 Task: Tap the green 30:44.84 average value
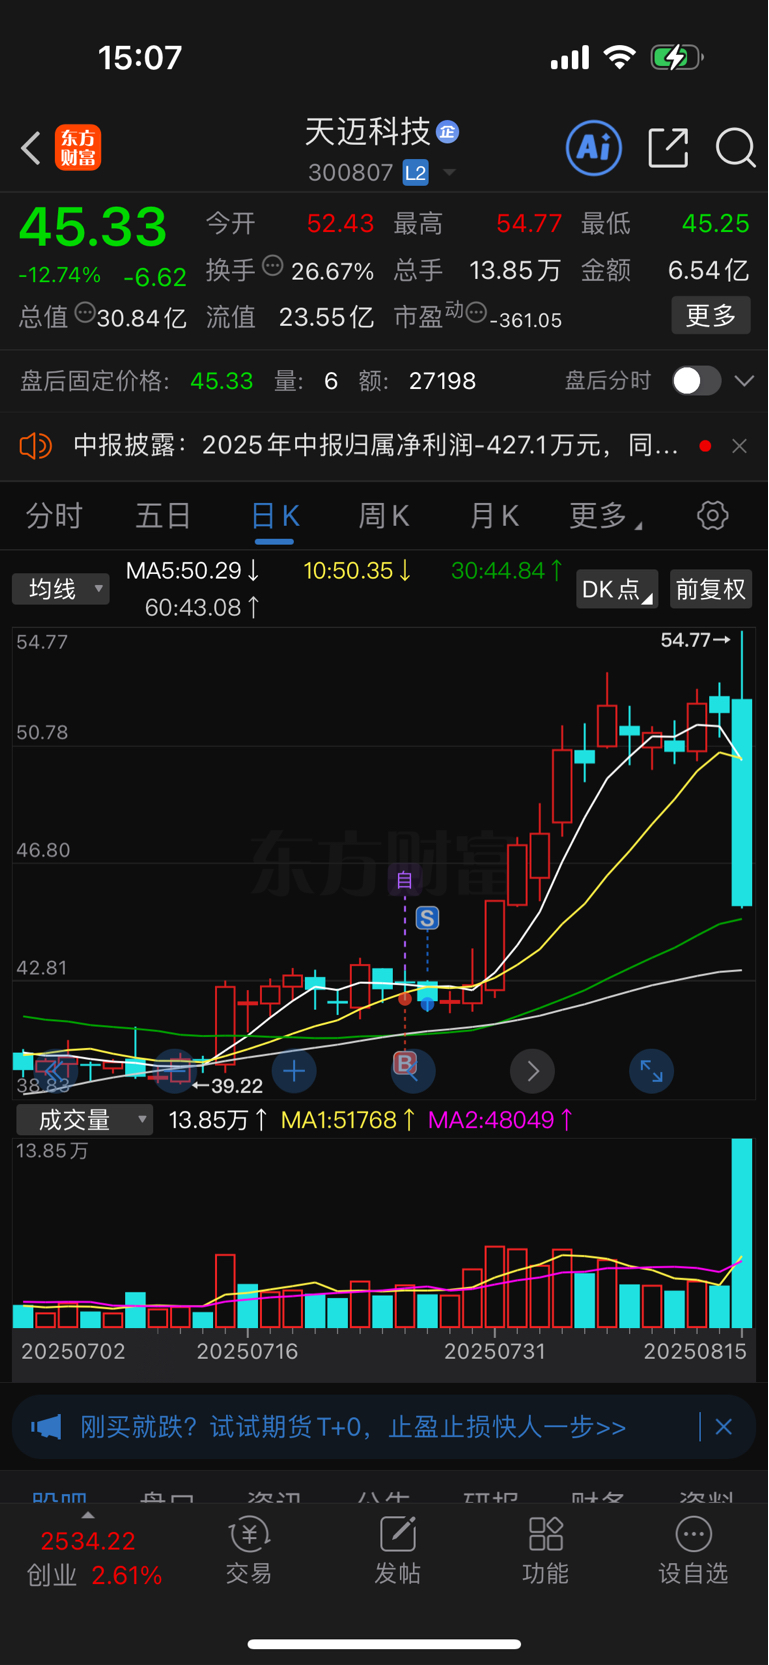(x=507, y=571)
